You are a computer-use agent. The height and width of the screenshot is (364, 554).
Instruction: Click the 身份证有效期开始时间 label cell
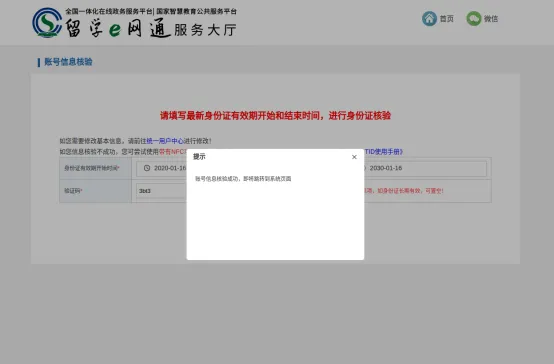point(95,168)
